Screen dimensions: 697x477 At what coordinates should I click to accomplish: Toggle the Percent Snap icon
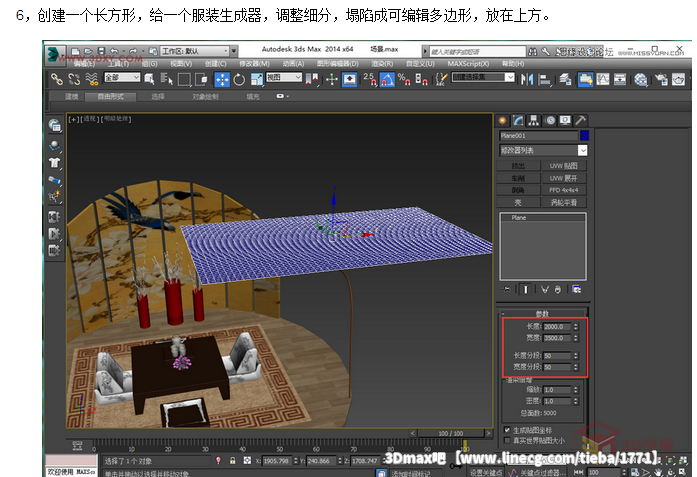(x=404, y=80)
